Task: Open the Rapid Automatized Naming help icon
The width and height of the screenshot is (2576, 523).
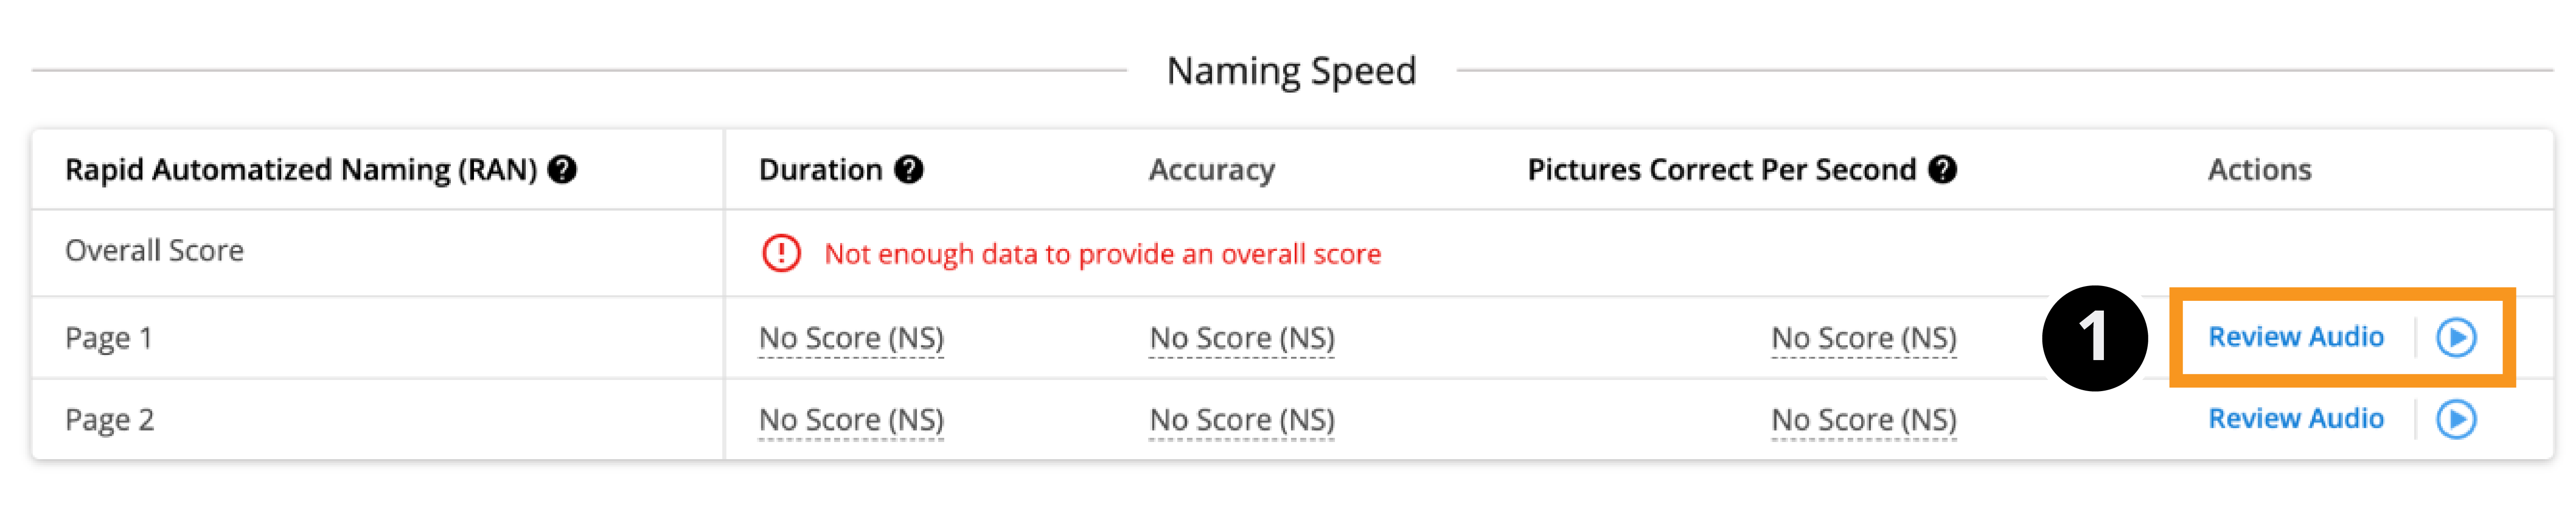Action: point(563,170)
